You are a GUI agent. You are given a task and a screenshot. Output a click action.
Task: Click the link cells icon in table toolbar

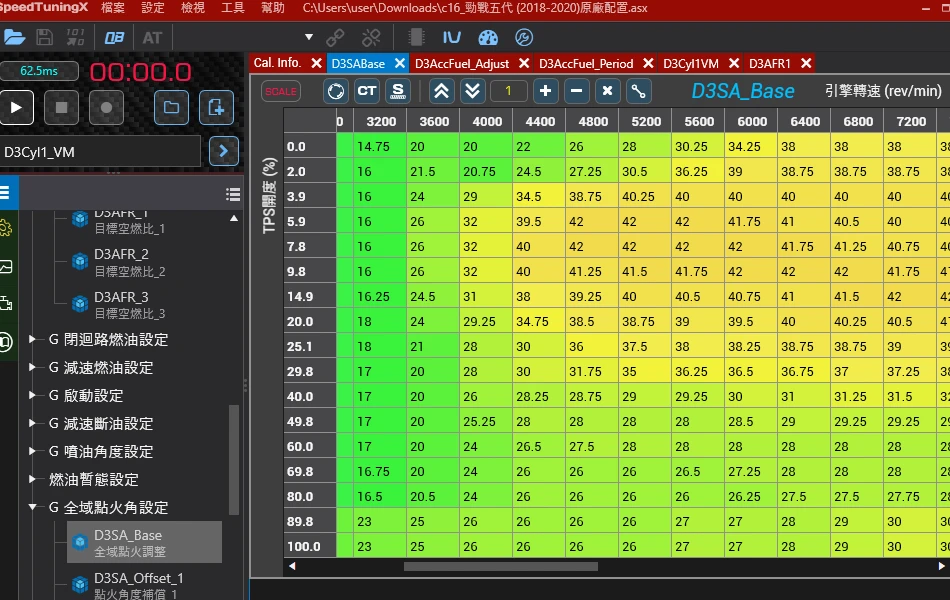pyautogui.click(x=638, y=92)
